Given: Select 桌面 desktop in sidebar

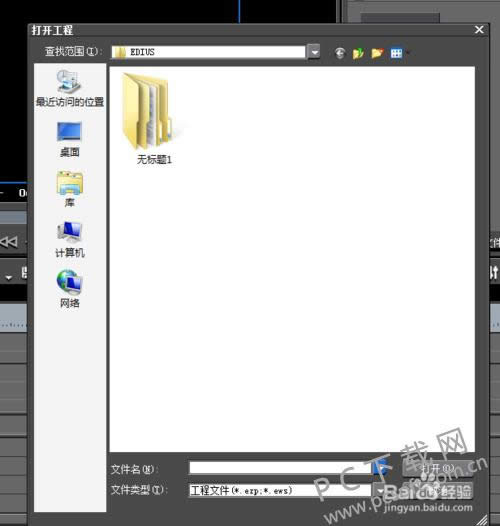Looking at the screenshot, I should click(x=69, y=139).
